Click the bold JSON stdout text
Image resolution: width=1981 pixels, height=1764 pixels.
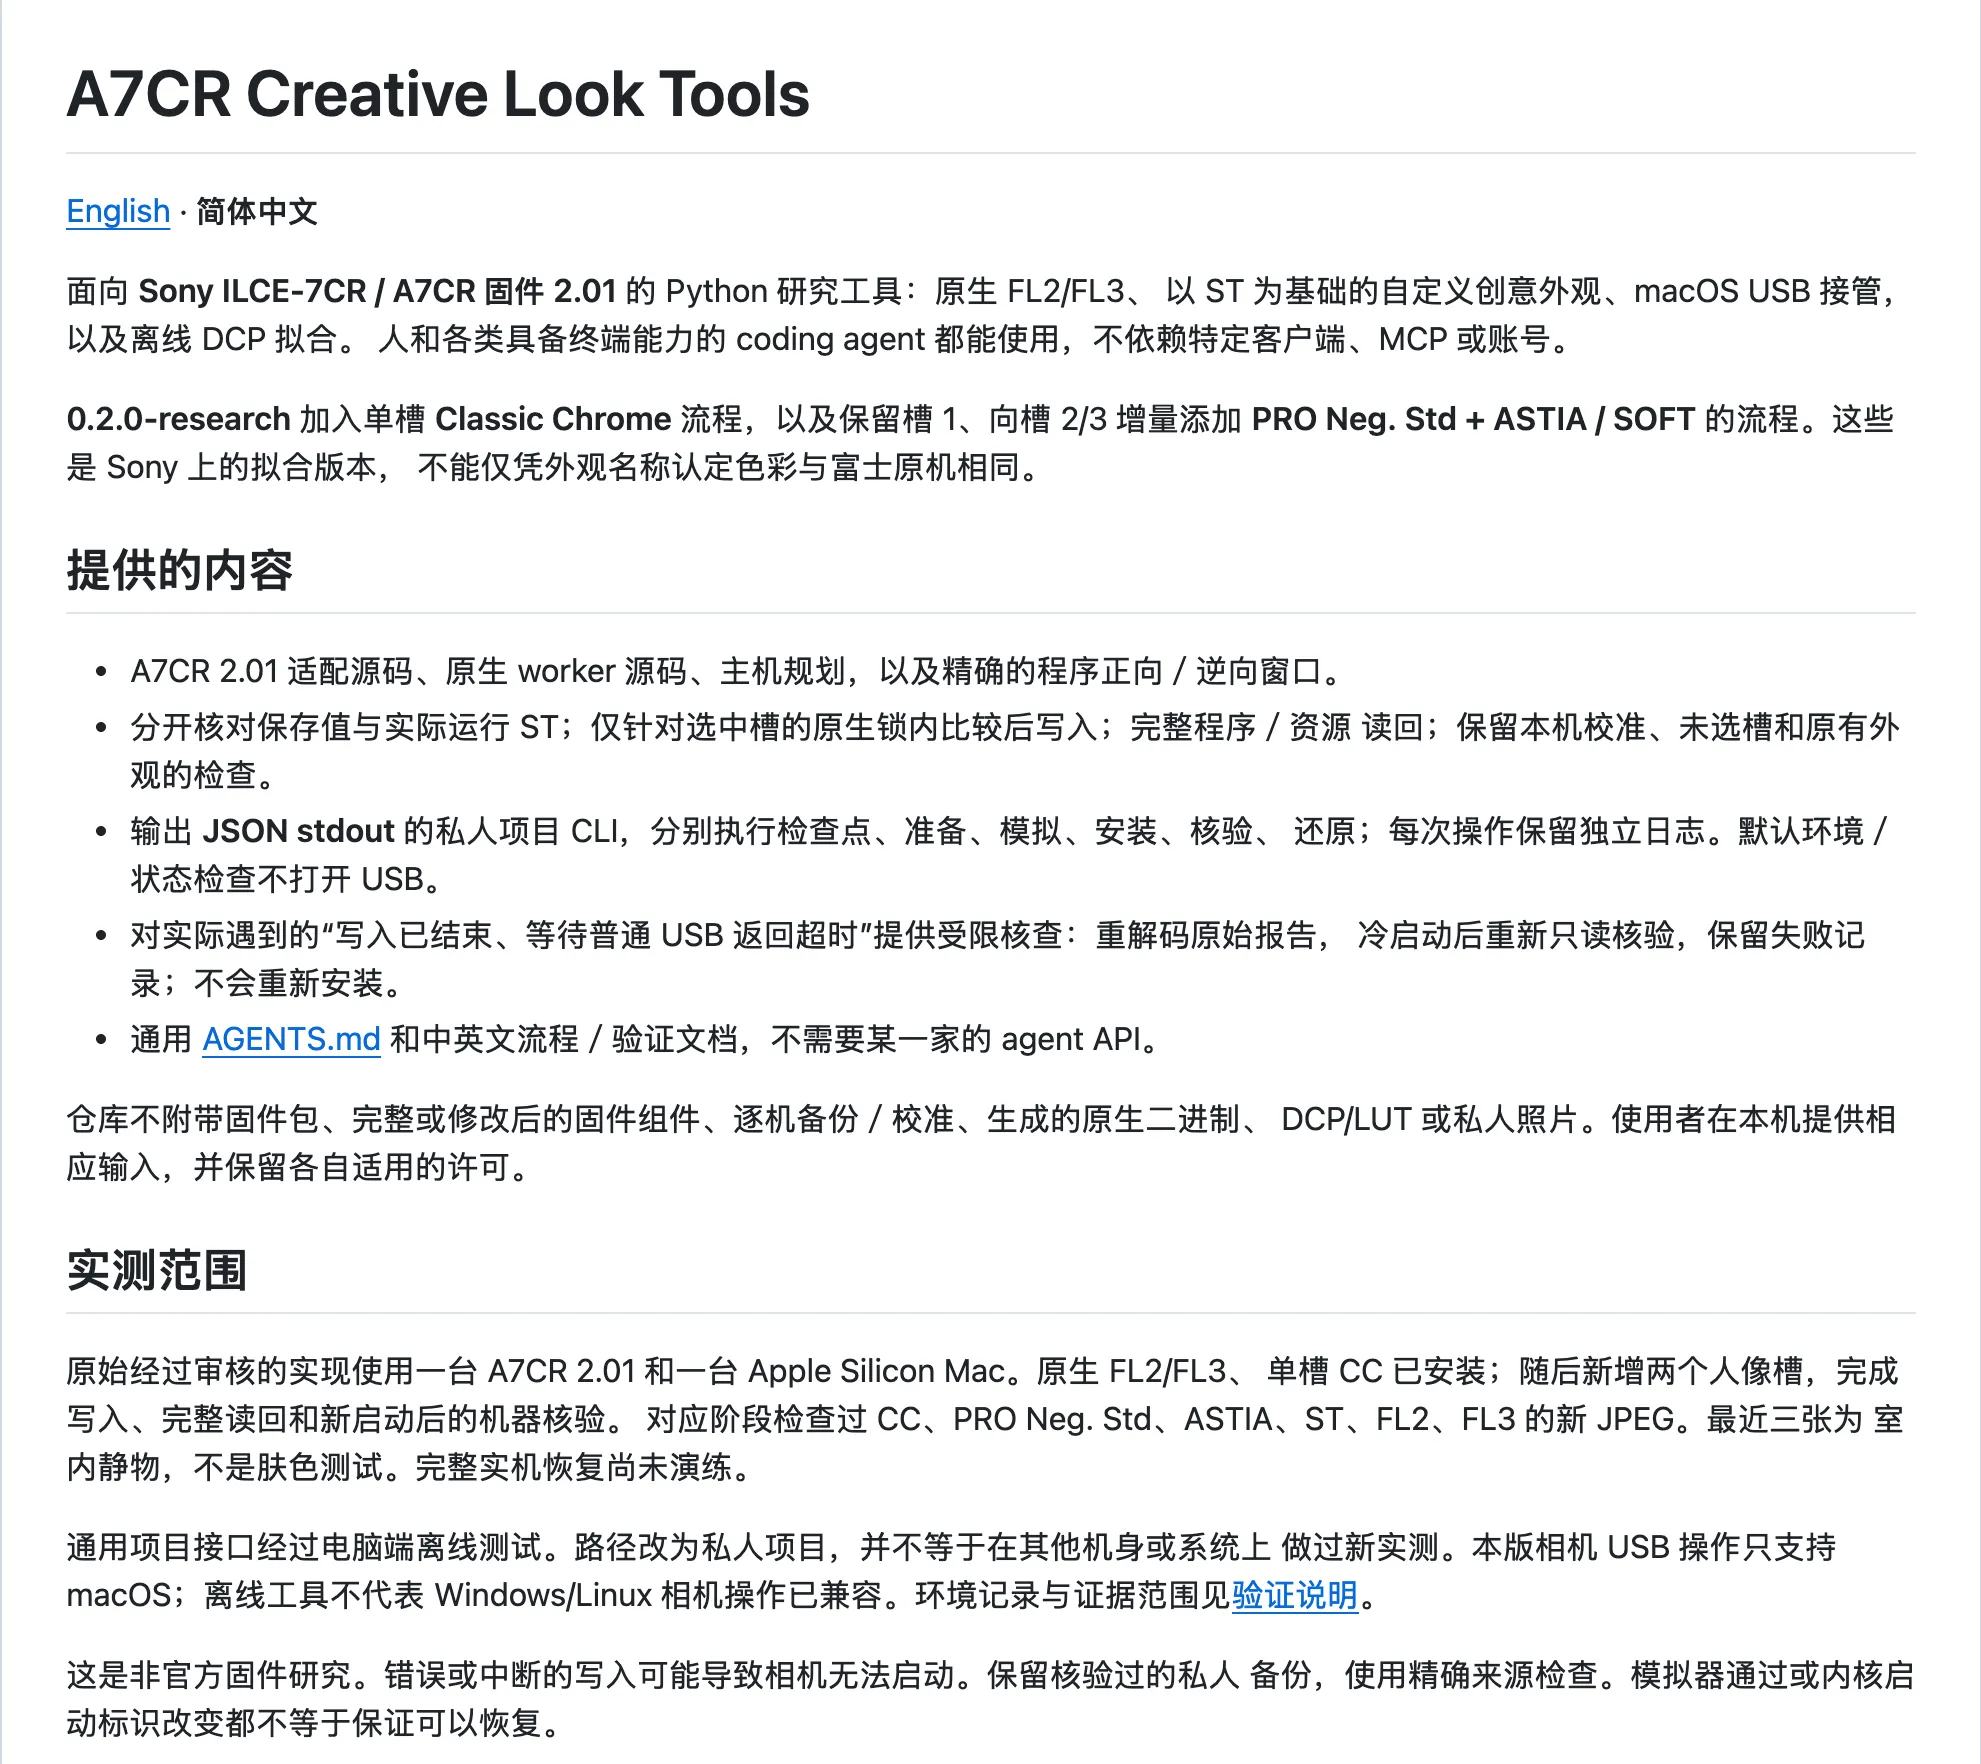click(299, 831)
